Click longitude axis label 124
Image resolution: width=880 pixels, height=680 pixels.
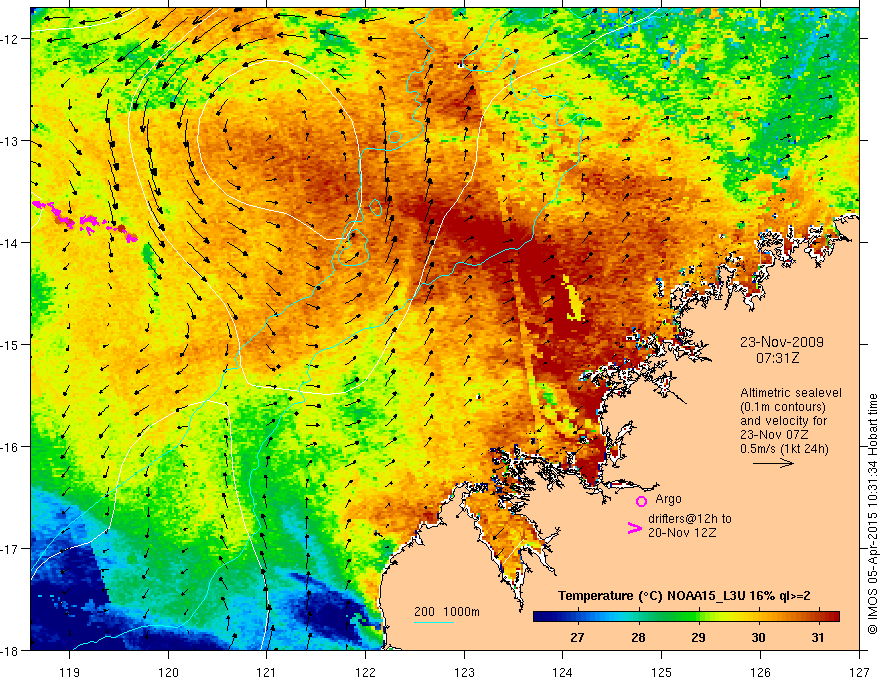click(x=563, y=672)
